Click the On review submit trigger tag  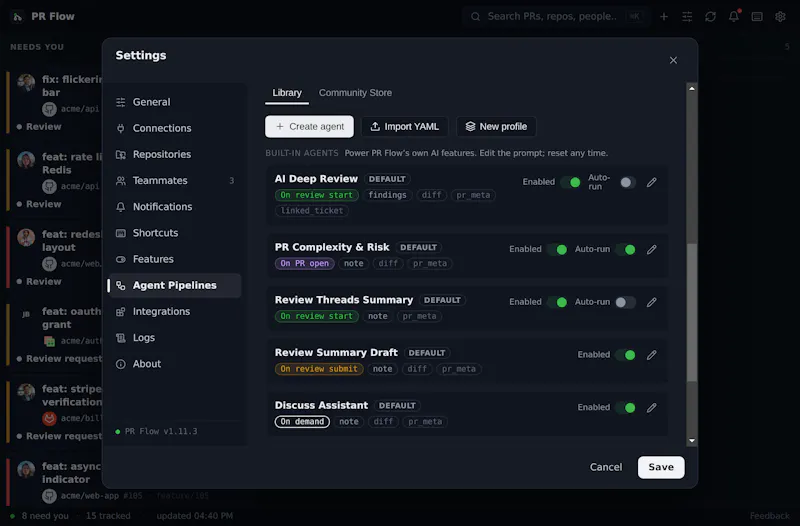point(319,369)
